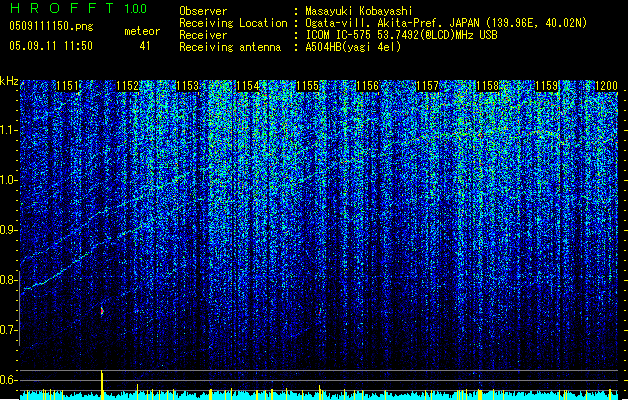629x400 pixels.
Task: Click the red meteor echo spot near 1152
Action: pyautogui.click(x=102, y=311)
